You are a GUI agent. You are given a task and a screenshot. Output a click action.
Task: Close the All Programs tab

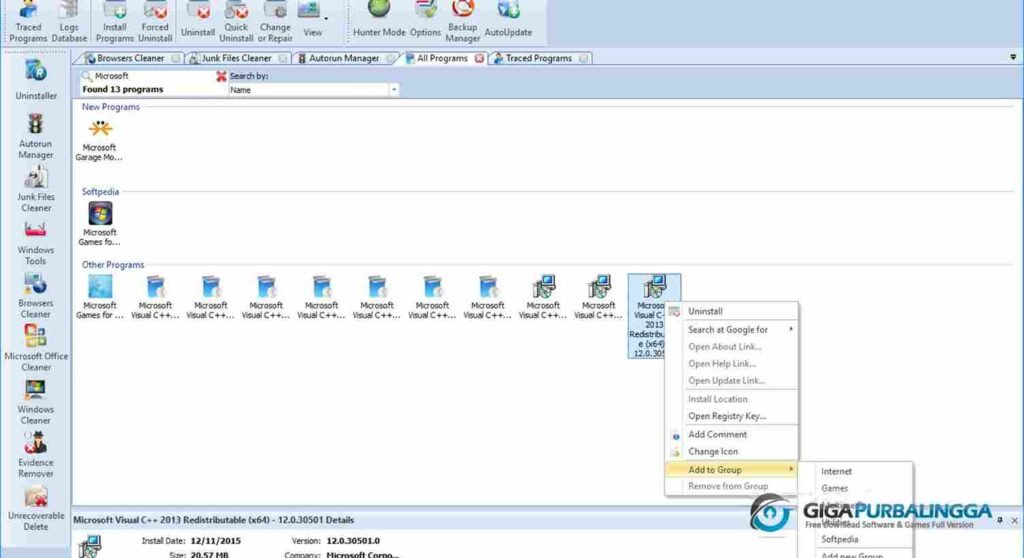pyautogui.click(x=479, y=58)
